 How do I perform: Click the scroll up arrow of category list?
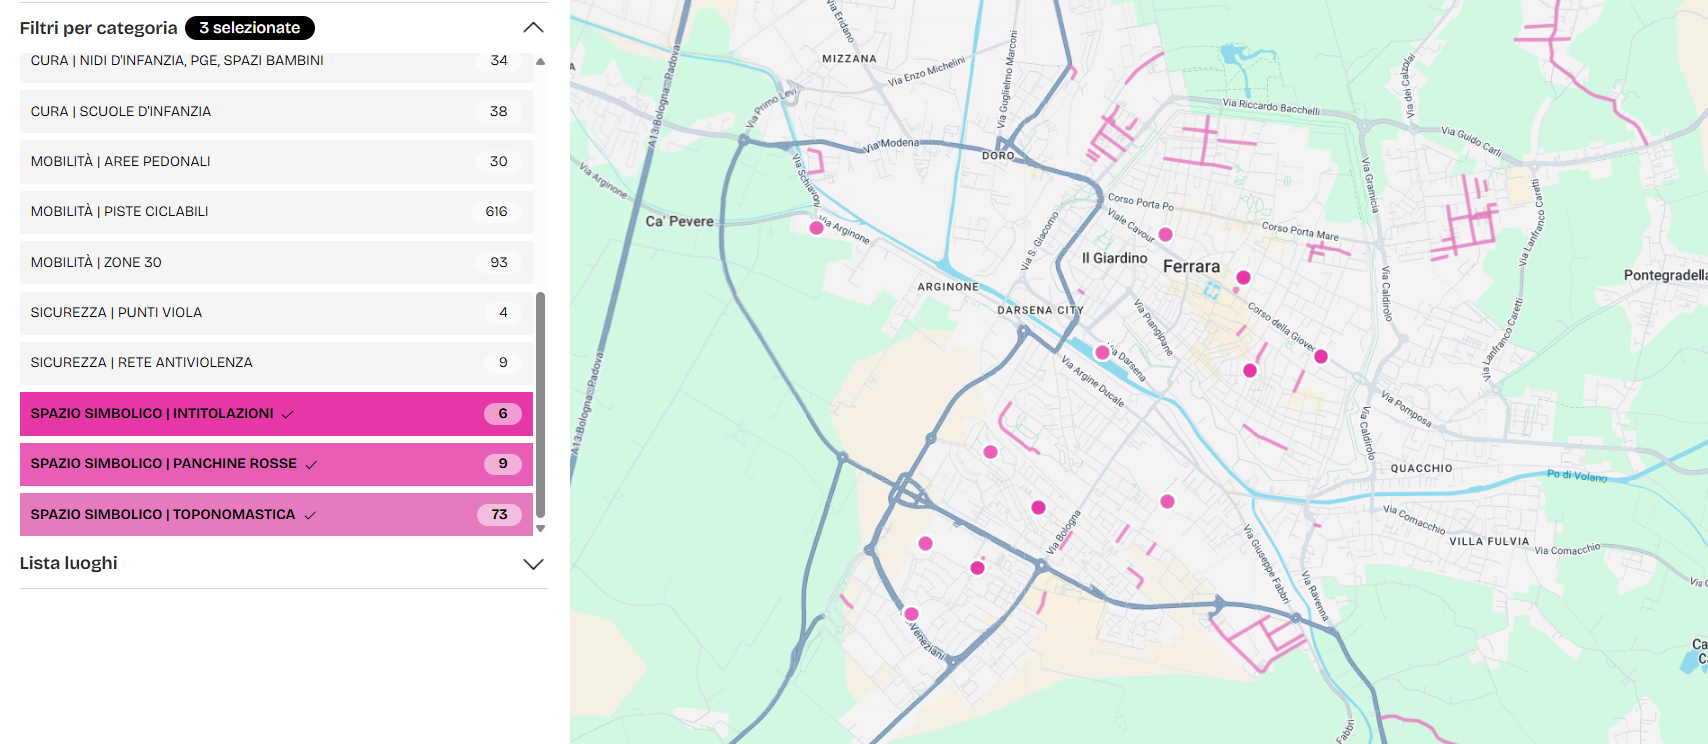coord(541,61)
